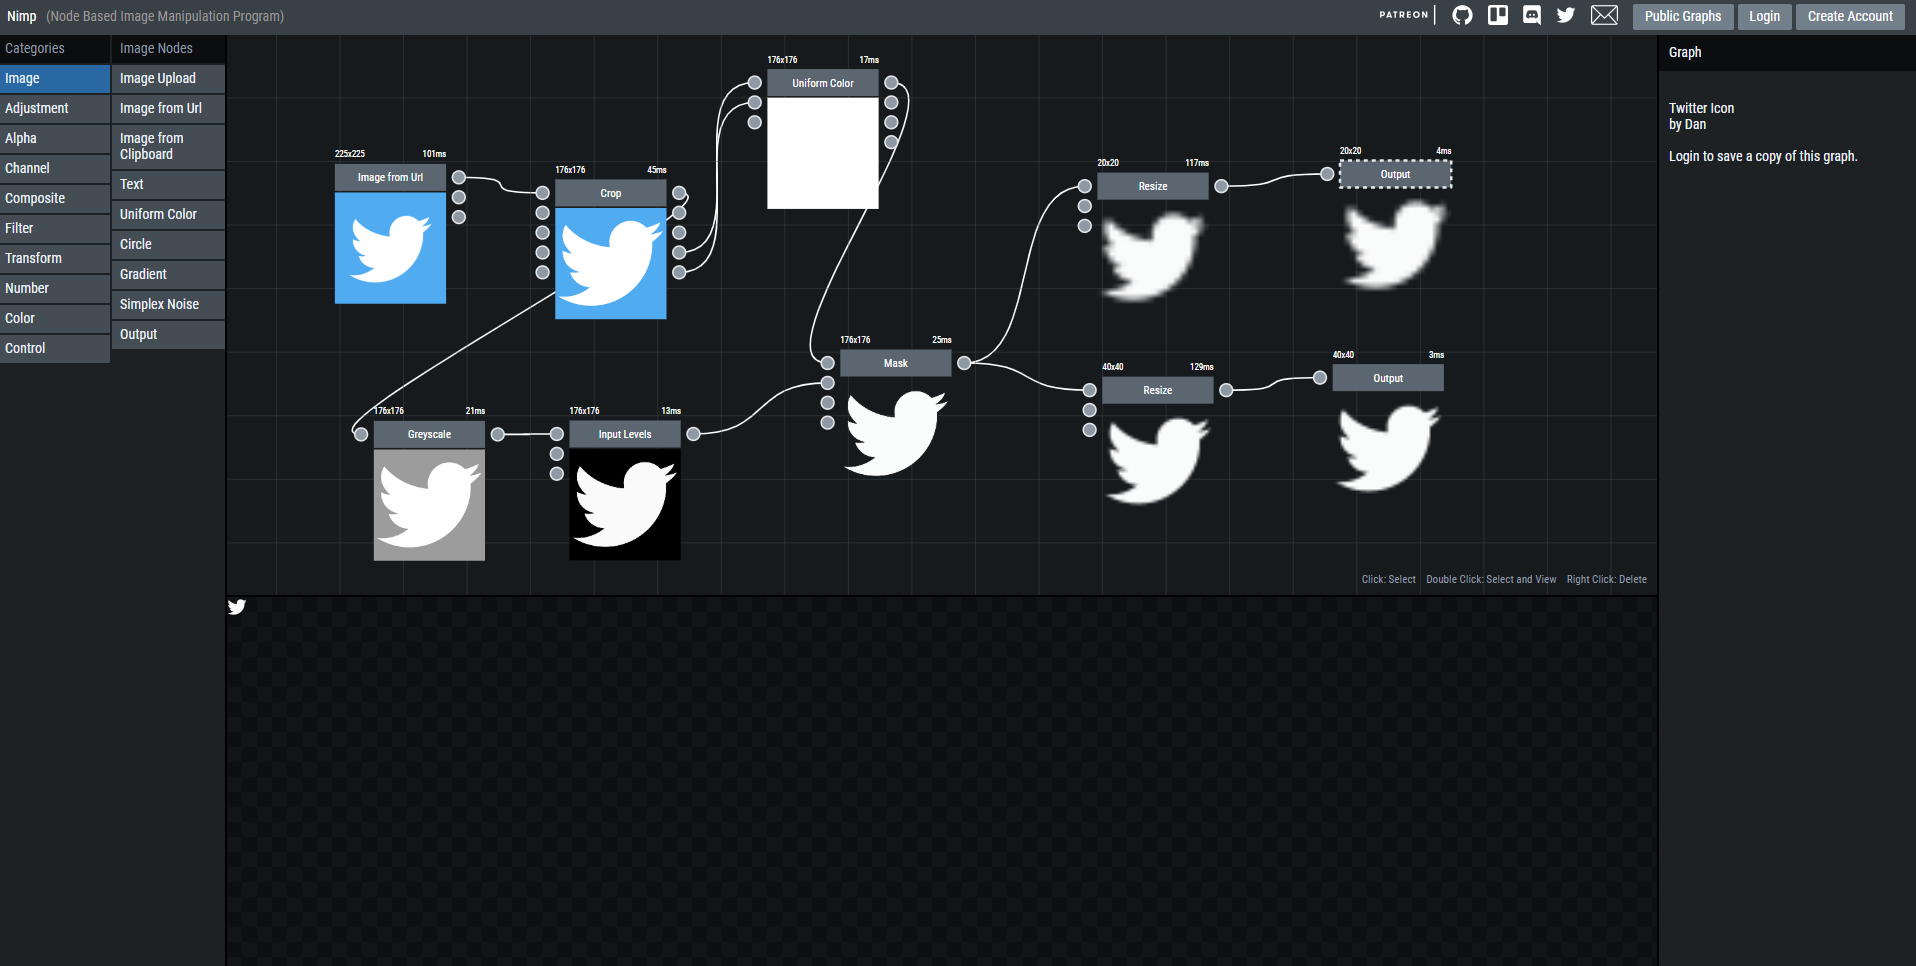Image resolution: width=1916 pixels, height=966 pixels.
Task: Open the Trello board icon
Action: pos(1498,15)
